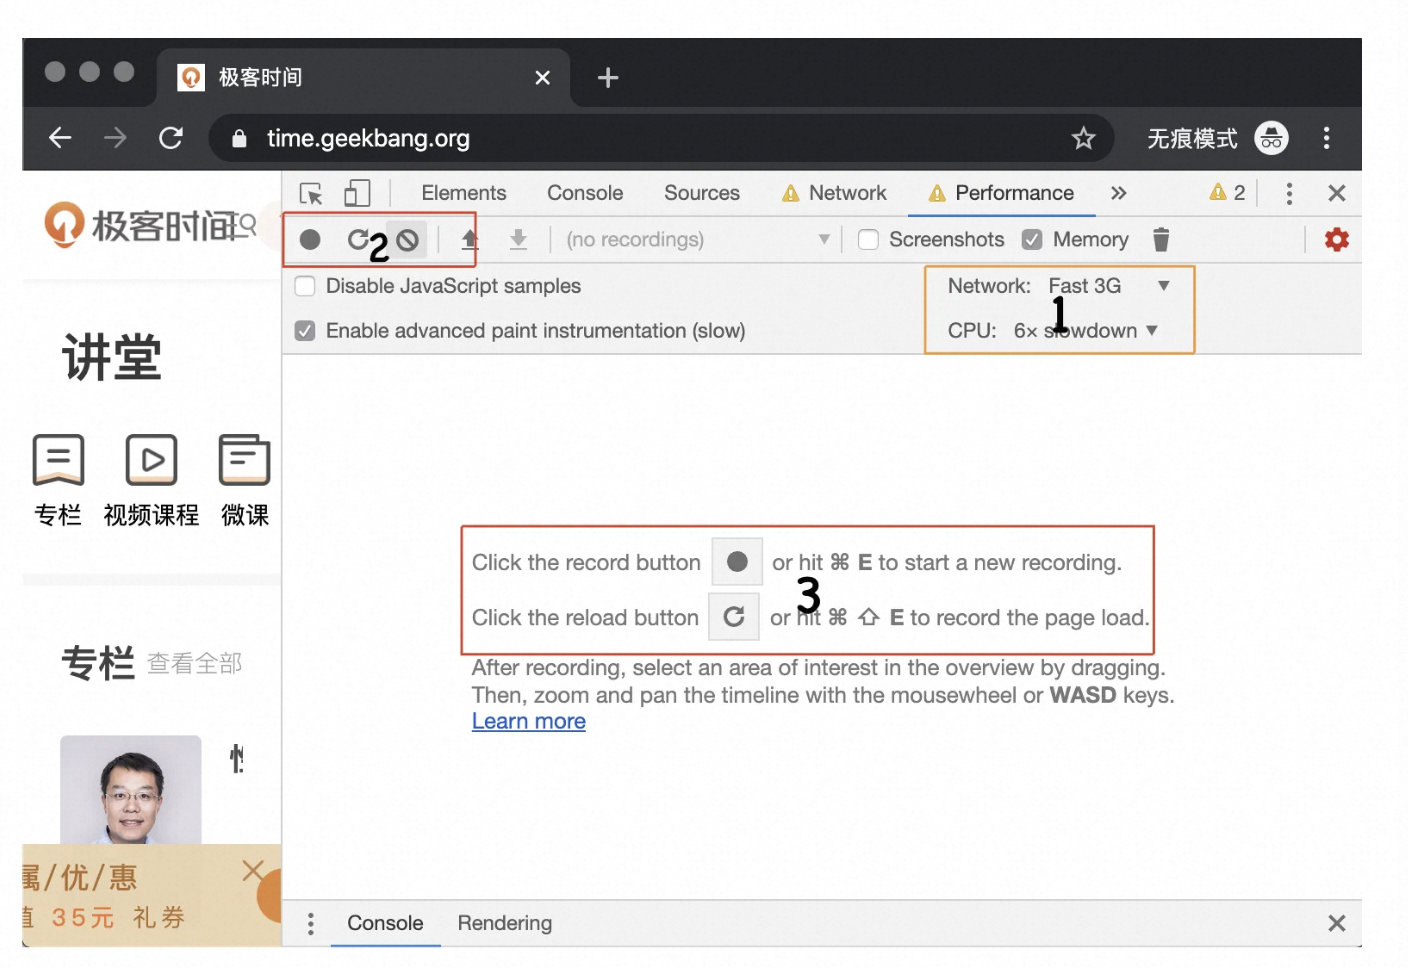Reload the page with browser refresh icon
1408x968 pixels.
coord(171,138)
